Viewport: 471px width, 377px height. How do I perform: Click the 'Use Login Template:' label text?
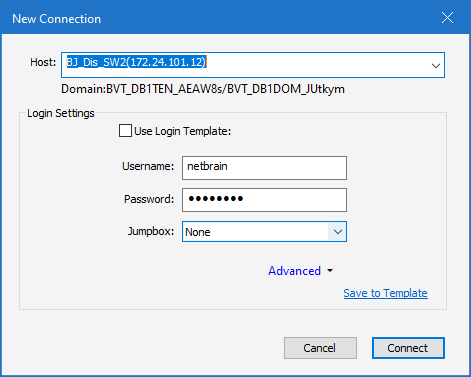182,131
